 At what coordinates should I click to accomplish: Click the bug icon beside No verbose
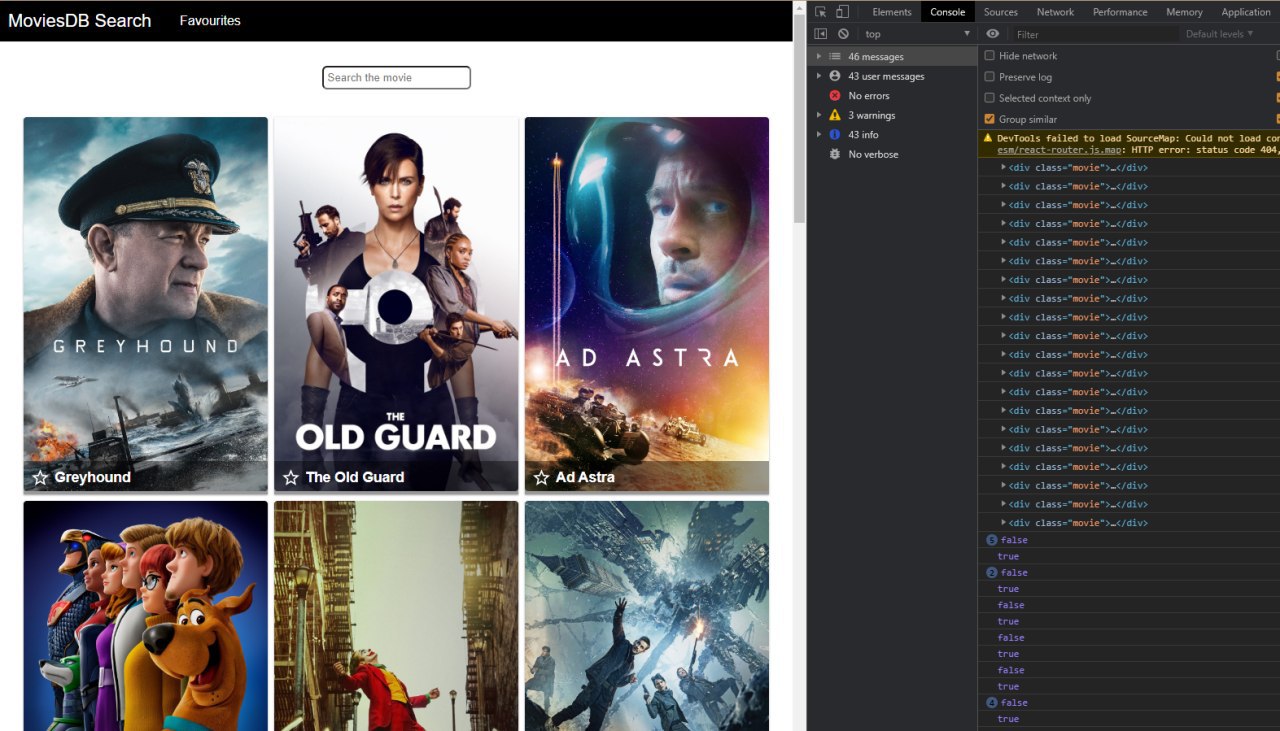(835, 154)
